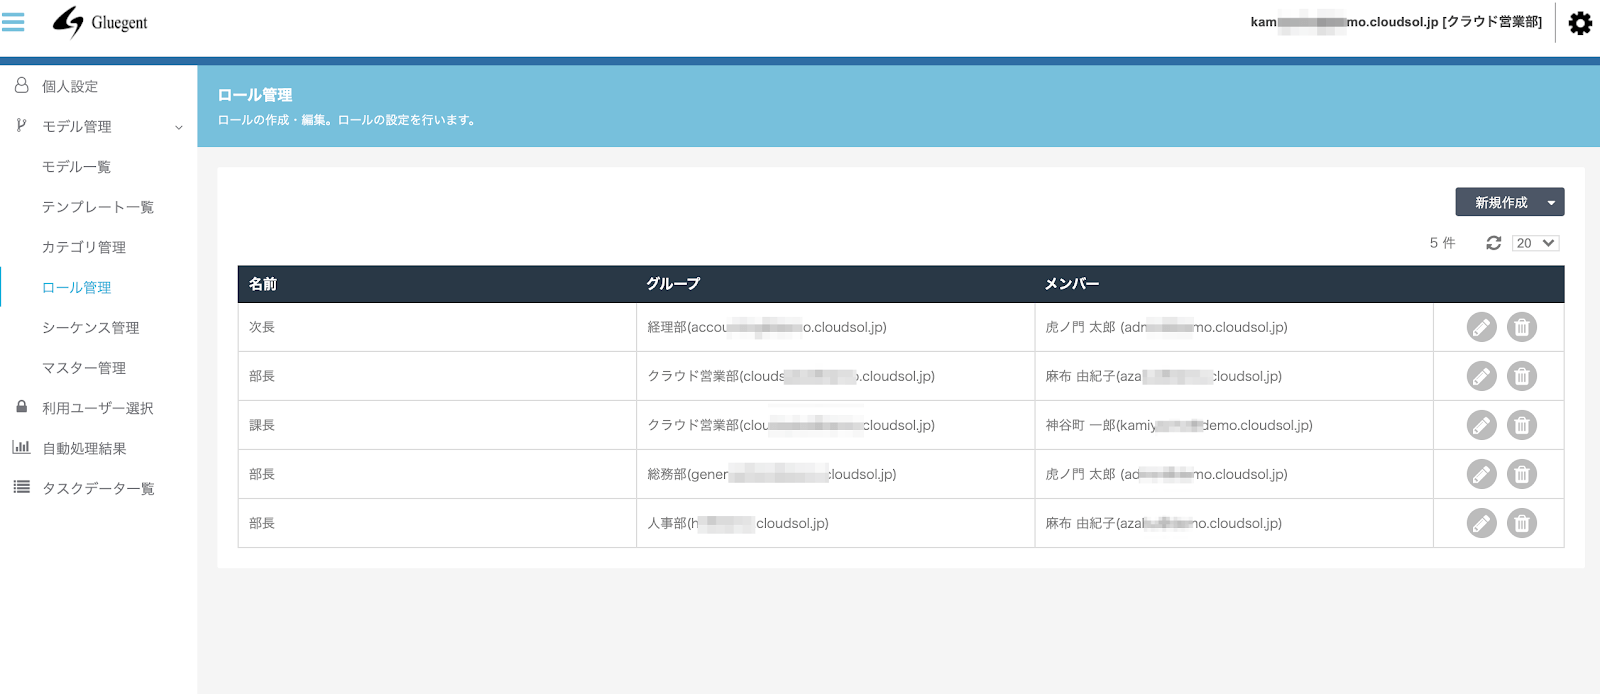1600x694 pixels.
Task: Open モデル一覧 in the sidebar
Action: click(76, 167)
